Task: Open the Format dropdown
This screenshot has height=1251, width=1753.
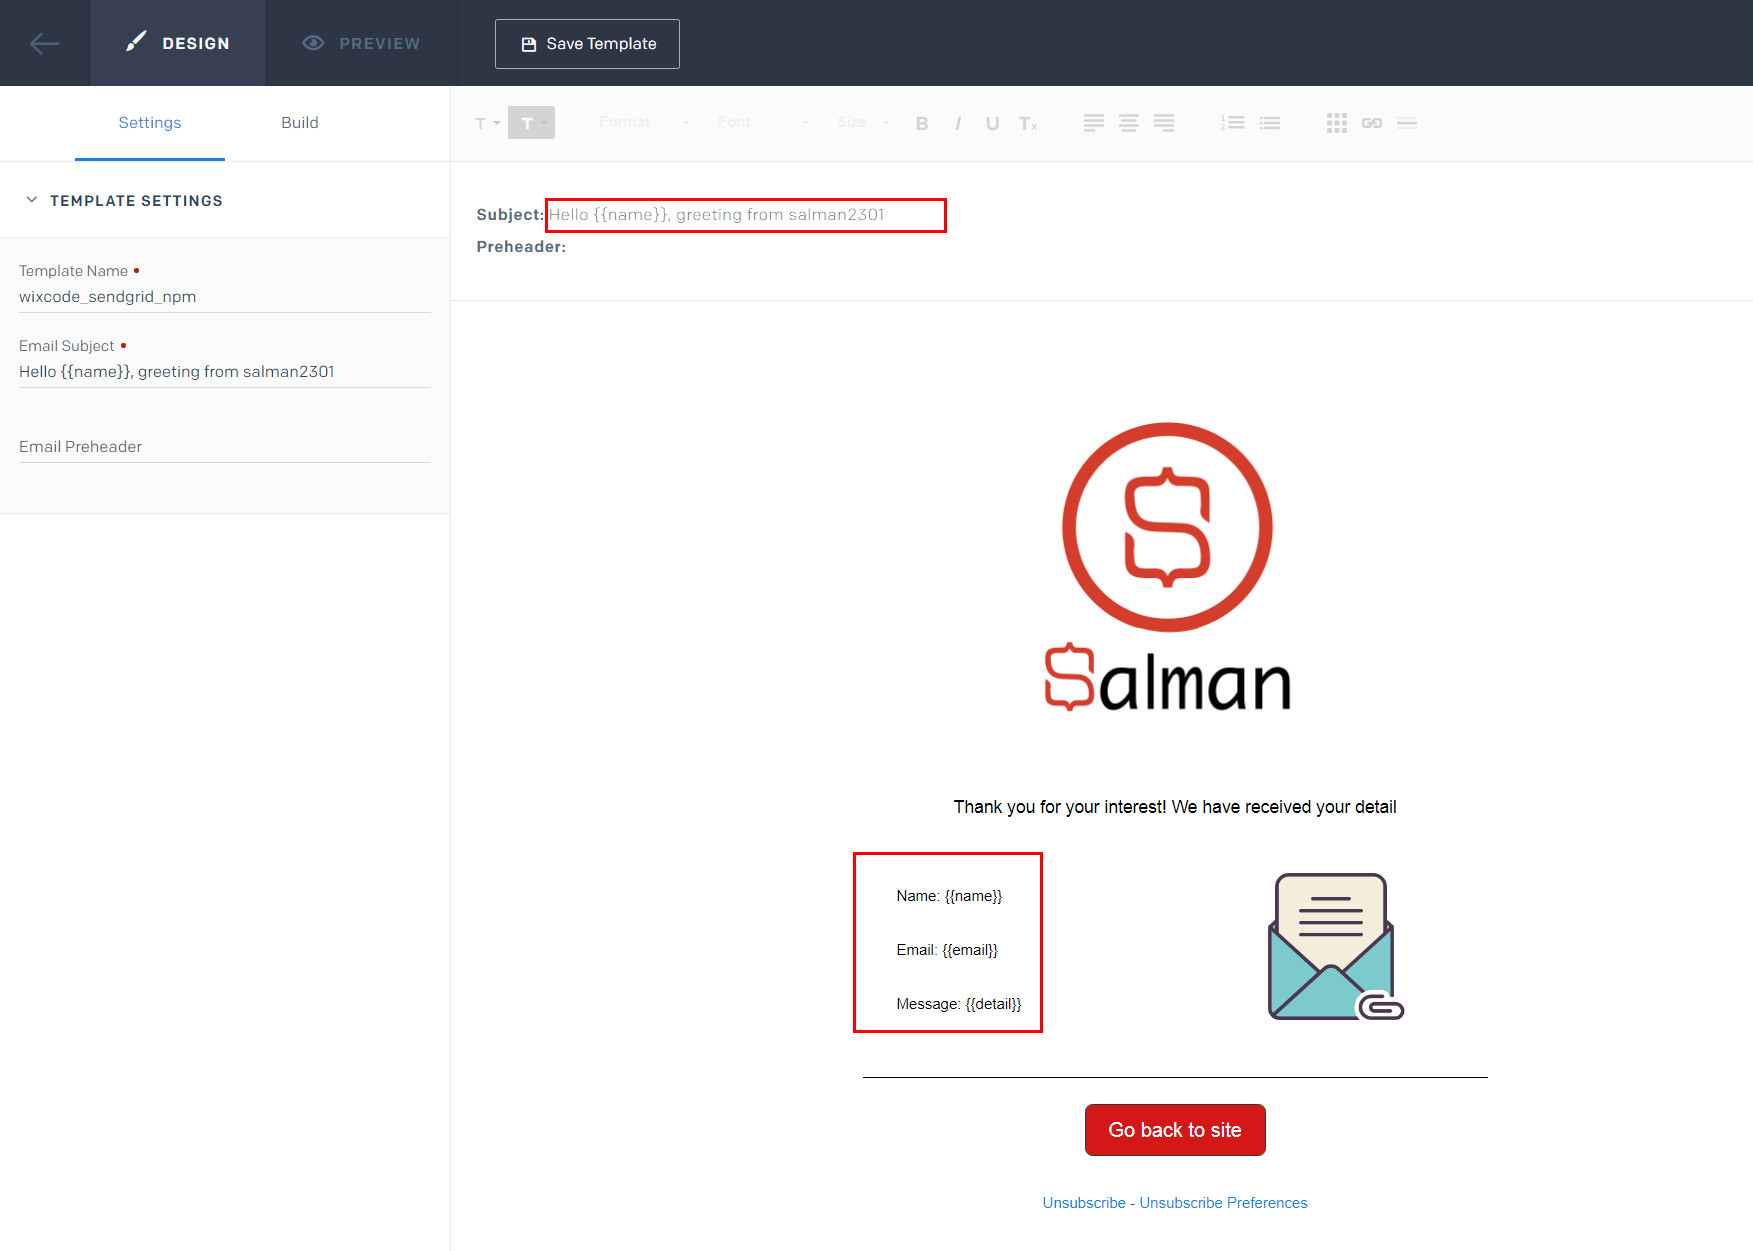Action: (x=640, y=122)
